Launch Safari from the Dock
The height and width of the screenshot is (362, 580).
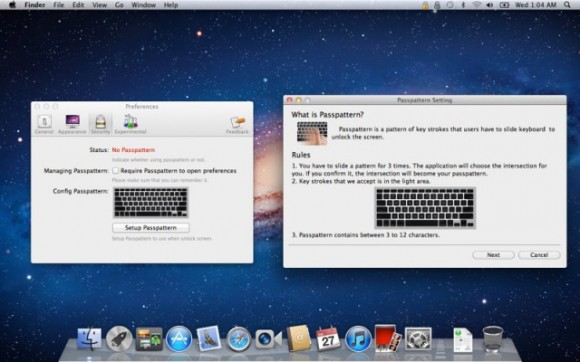pyautogui.click(x=238, y=339)
